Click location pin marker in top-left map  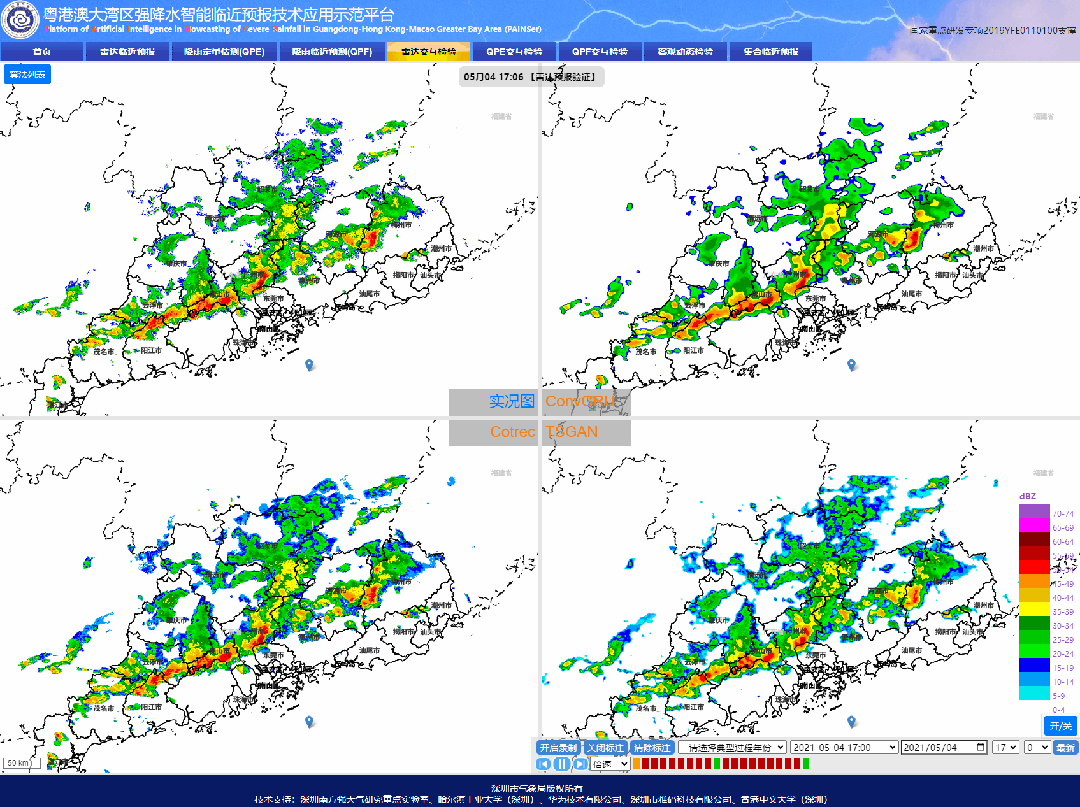[x=309, y=365]
